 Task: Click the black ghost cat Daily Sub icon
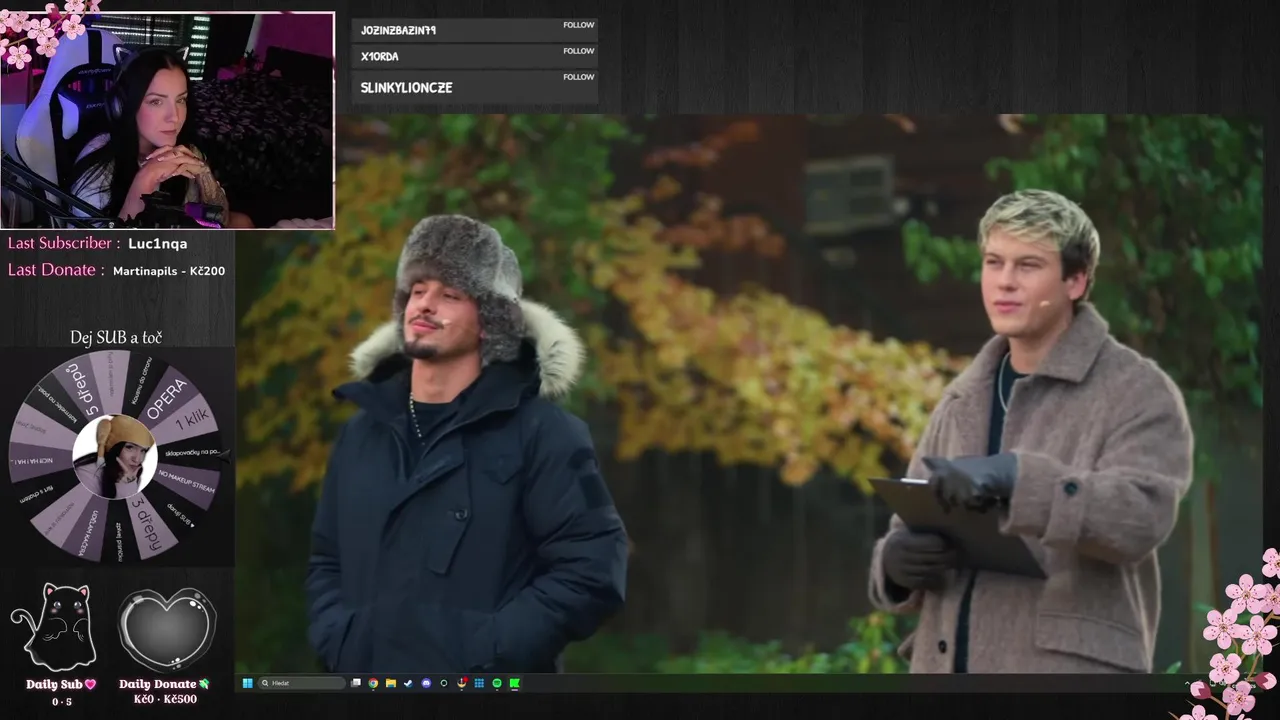click(54, 627)
